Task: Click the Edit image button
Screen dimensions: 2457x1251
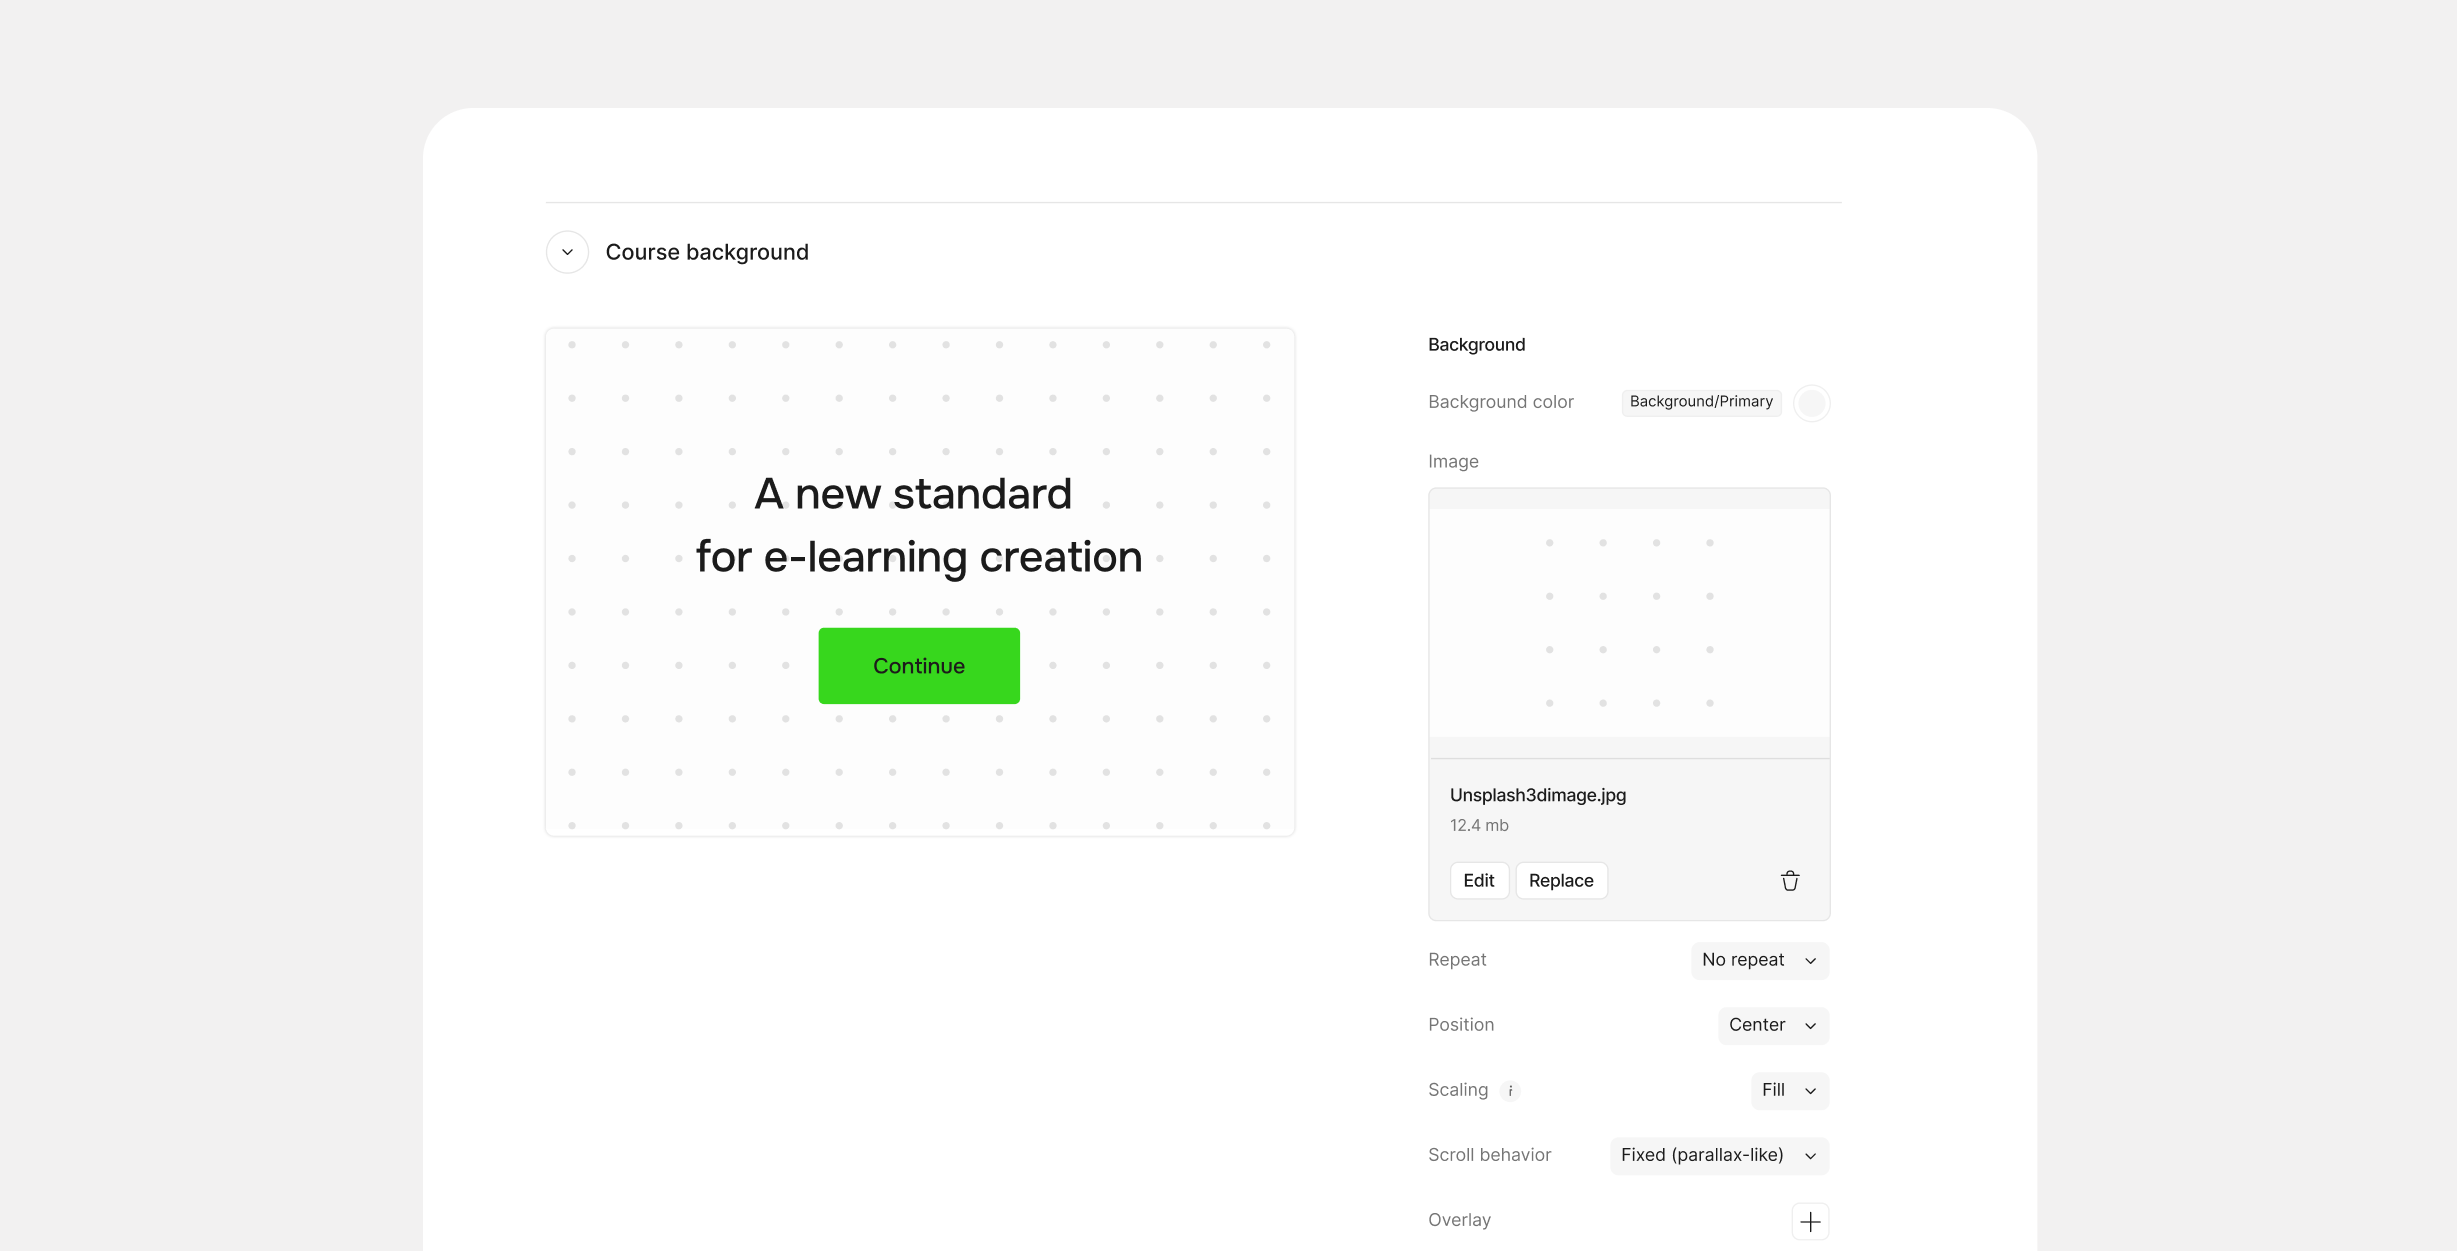Action: [x=1478, y=881]
